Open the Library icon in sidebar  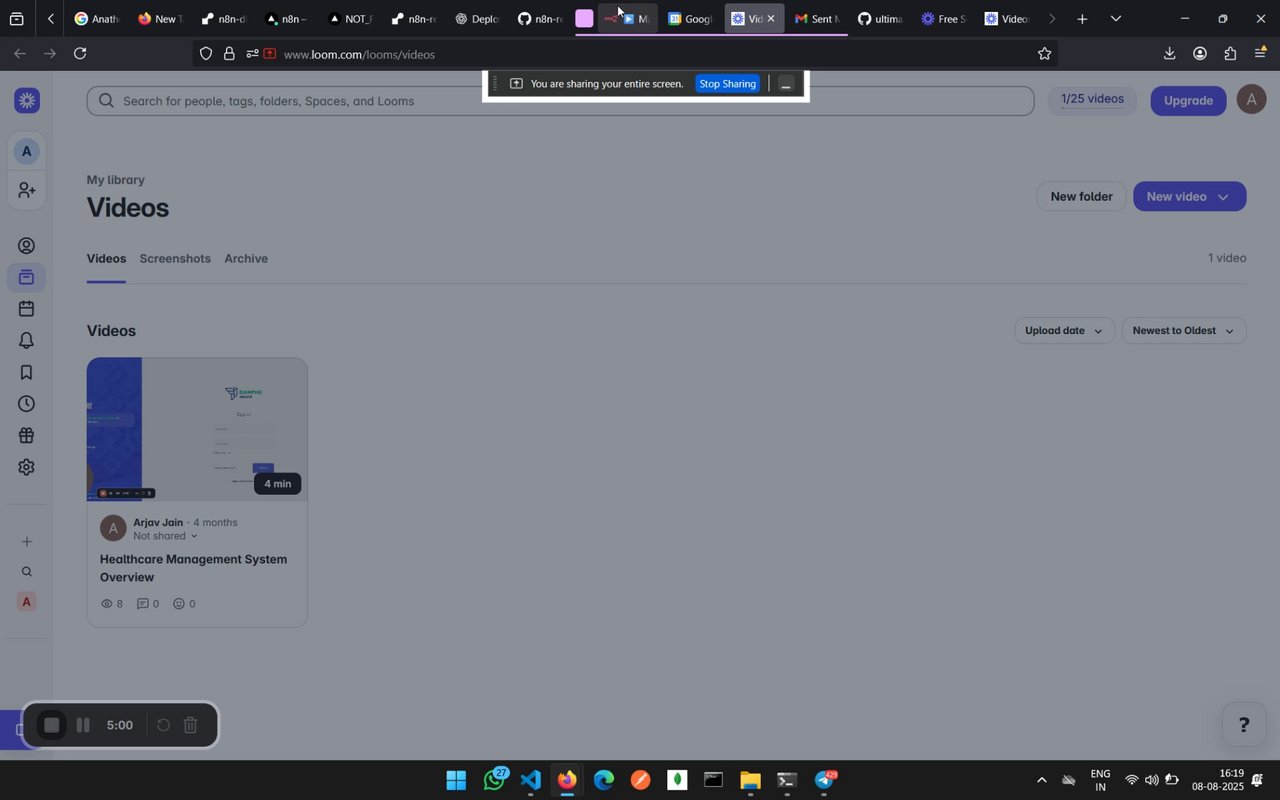[x=27, y=277]
